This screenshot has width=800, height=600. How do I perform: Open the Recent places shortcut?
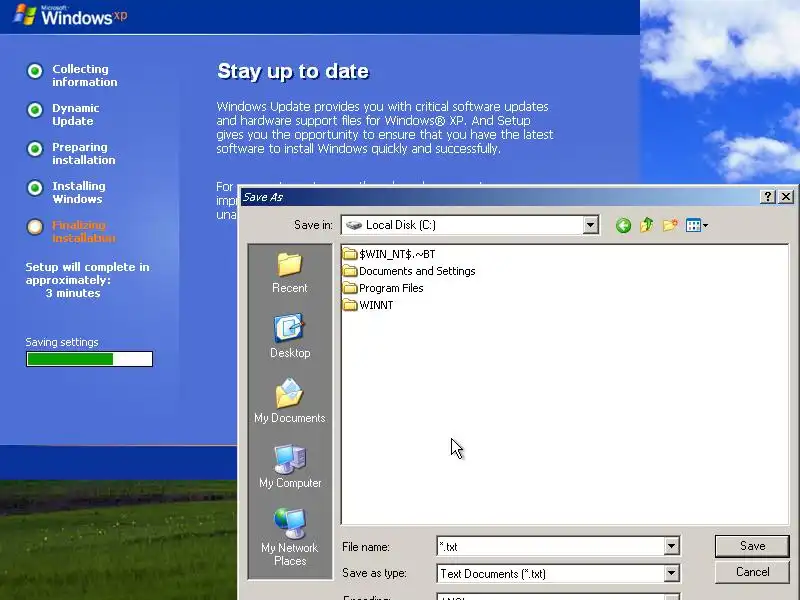pyautogui.click(x=290, y=273)
